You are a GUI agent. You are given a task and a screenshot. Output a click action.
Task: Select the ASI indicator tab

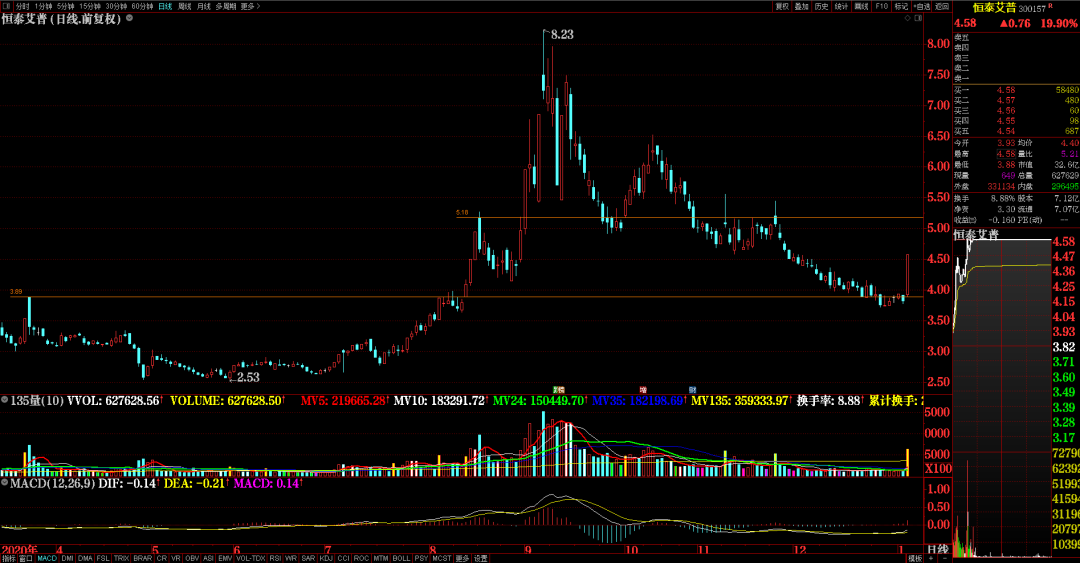(208, 558)
